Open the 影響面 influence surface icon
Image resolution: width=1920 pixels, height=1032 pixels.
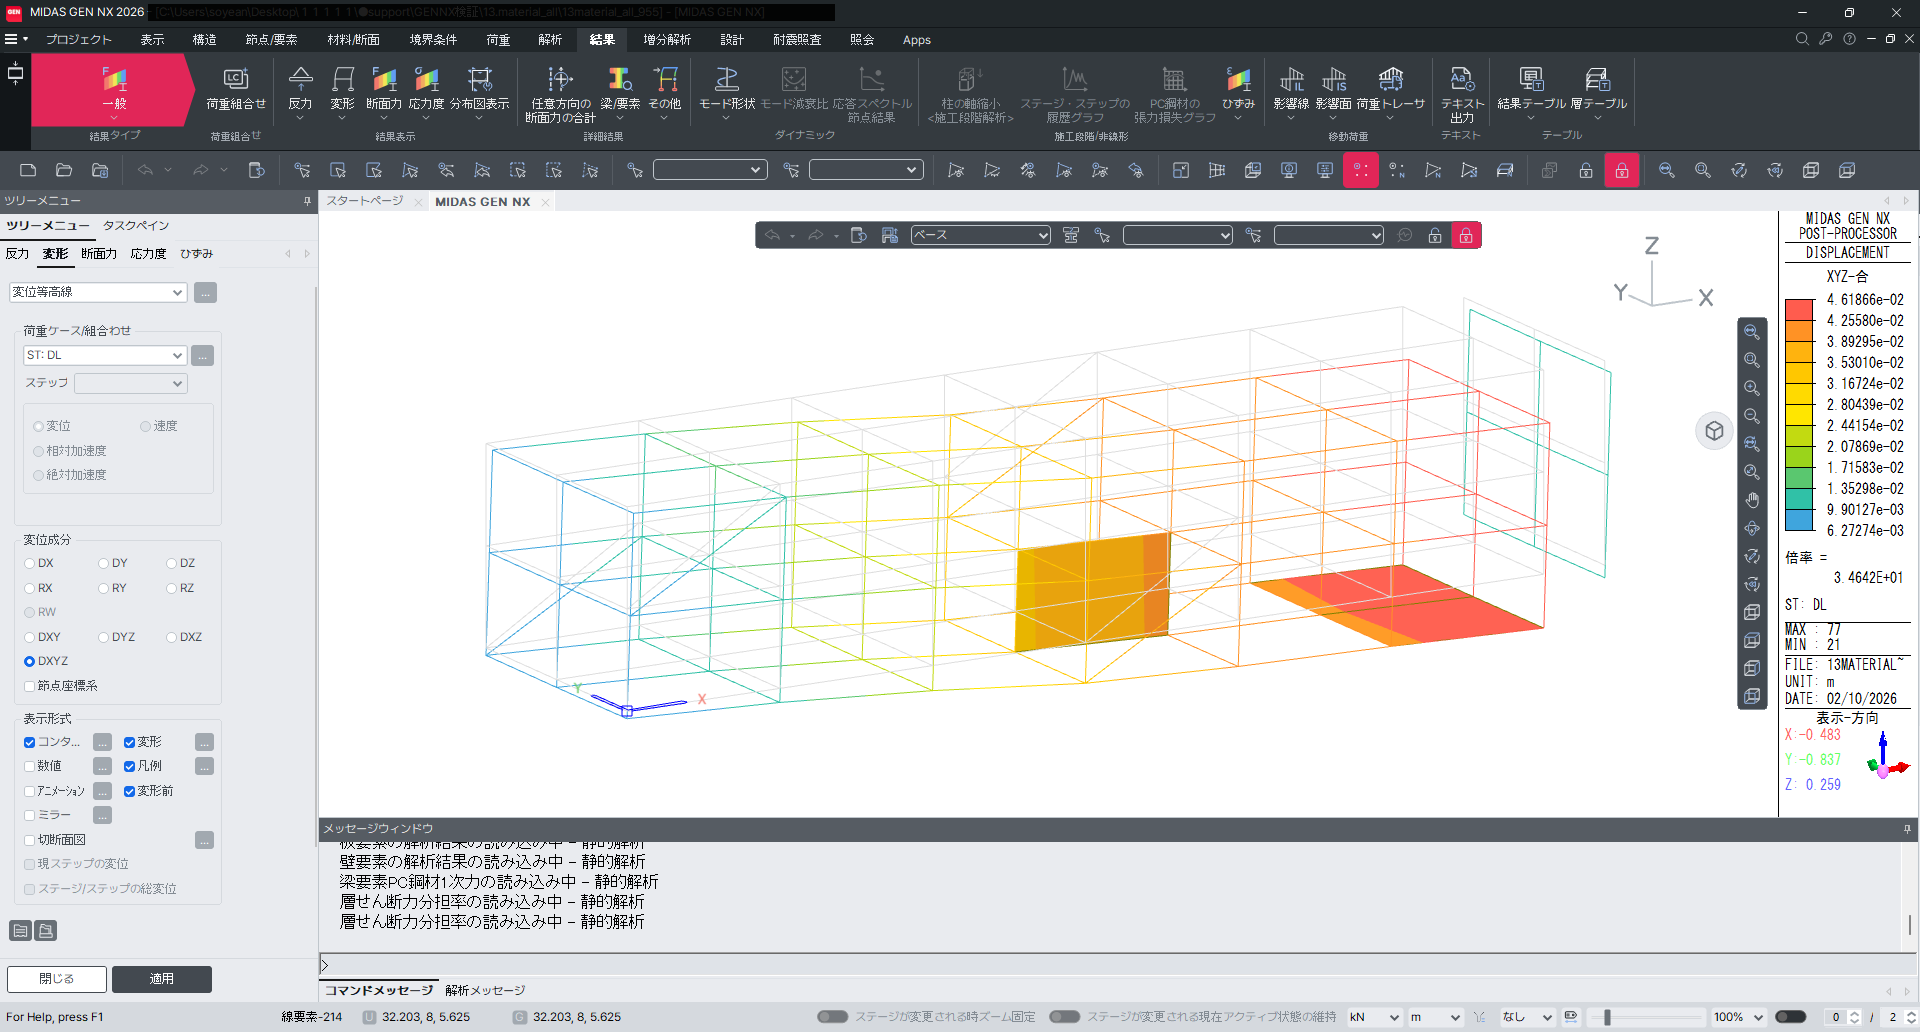pos(1334,88)
